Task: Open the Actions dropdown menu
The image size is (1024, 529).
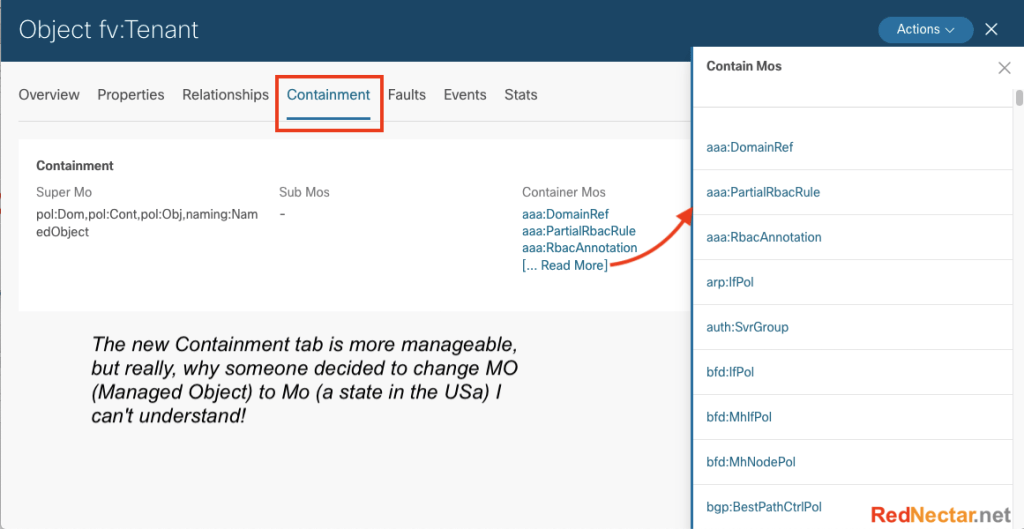Action: click(x=925, y=29)
